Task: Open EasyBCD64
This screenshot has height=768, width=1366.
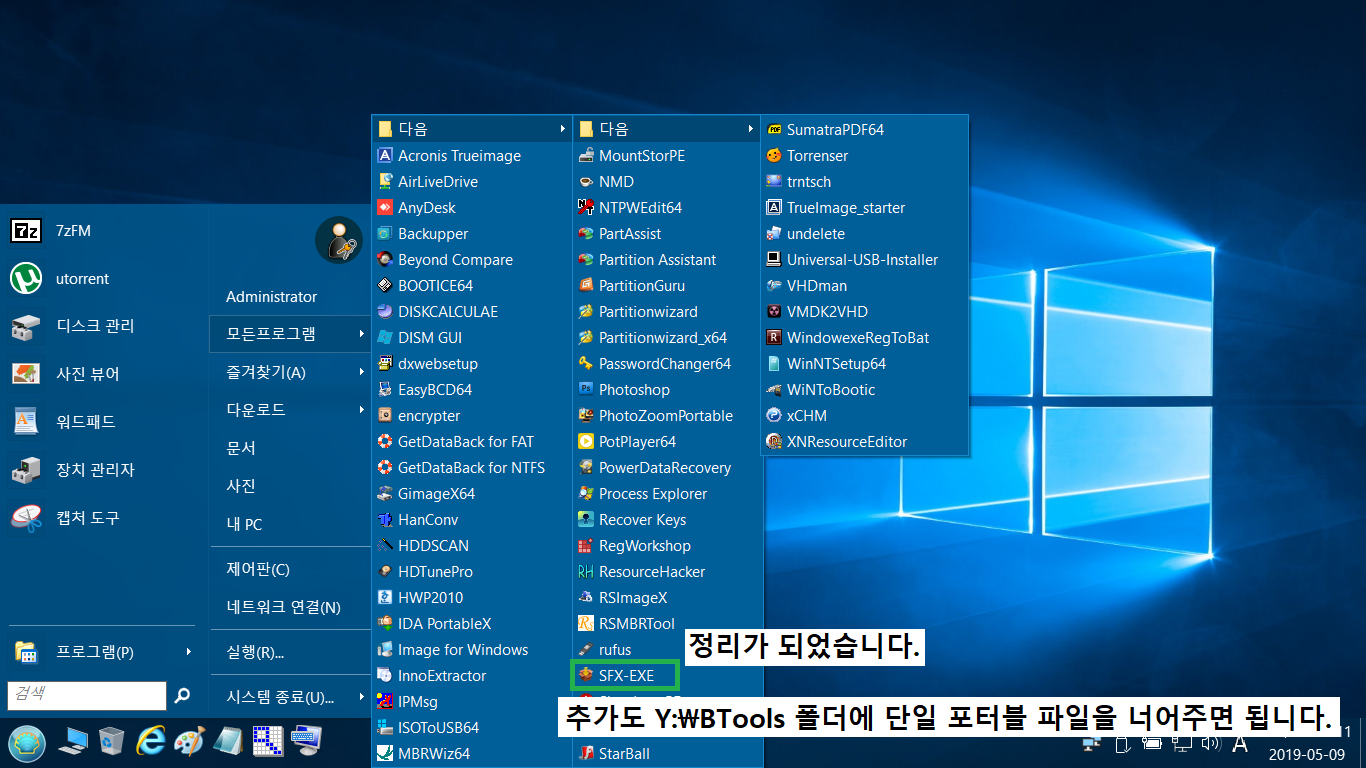Action: [471, 390]
